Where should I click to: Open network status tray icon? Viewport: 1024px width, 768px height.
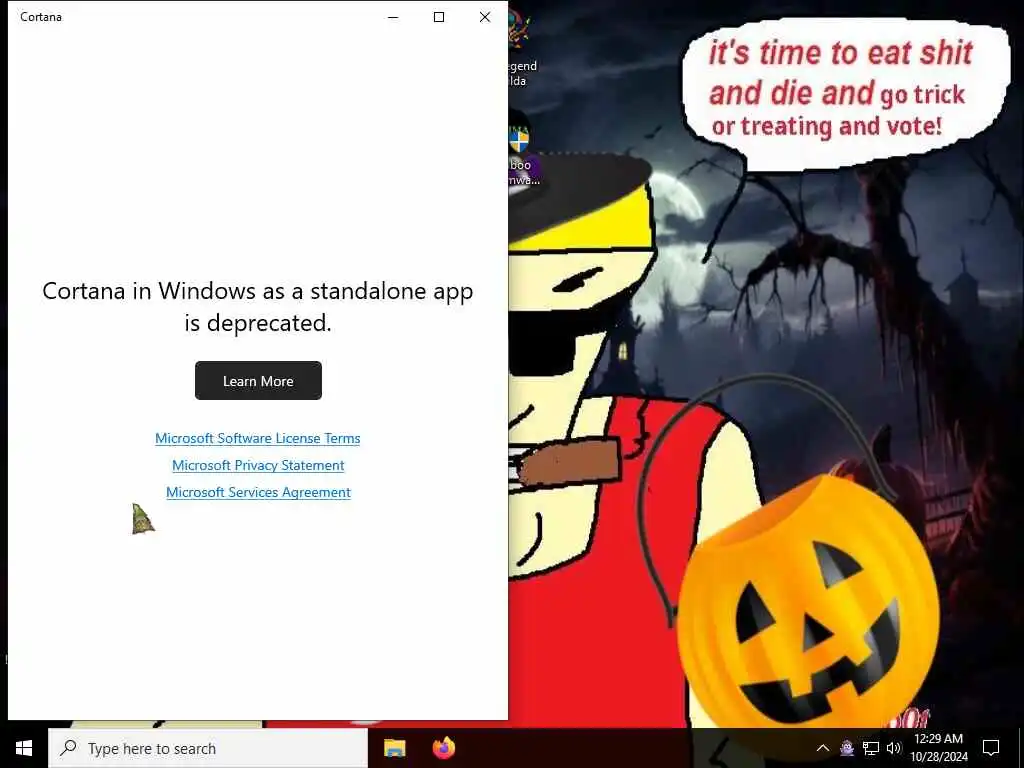[871, 748]
